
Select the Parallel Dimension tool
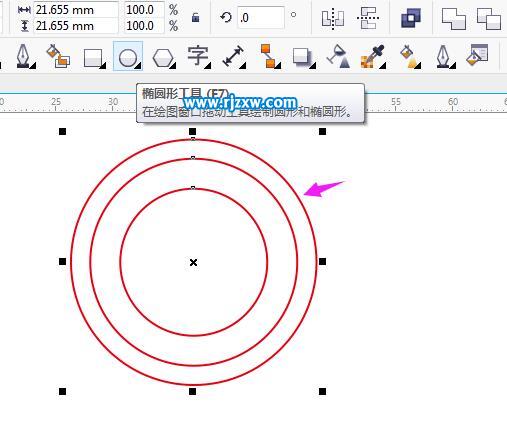pyautogui.click(x=233, y=56)
